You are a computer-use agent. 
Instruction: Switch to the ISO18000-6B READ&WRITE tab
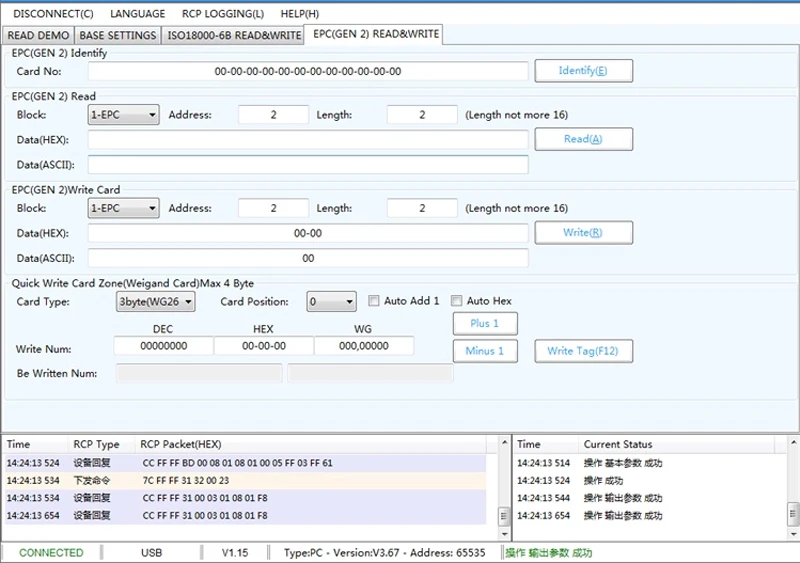pyautogui.click(x=234, y=35)
